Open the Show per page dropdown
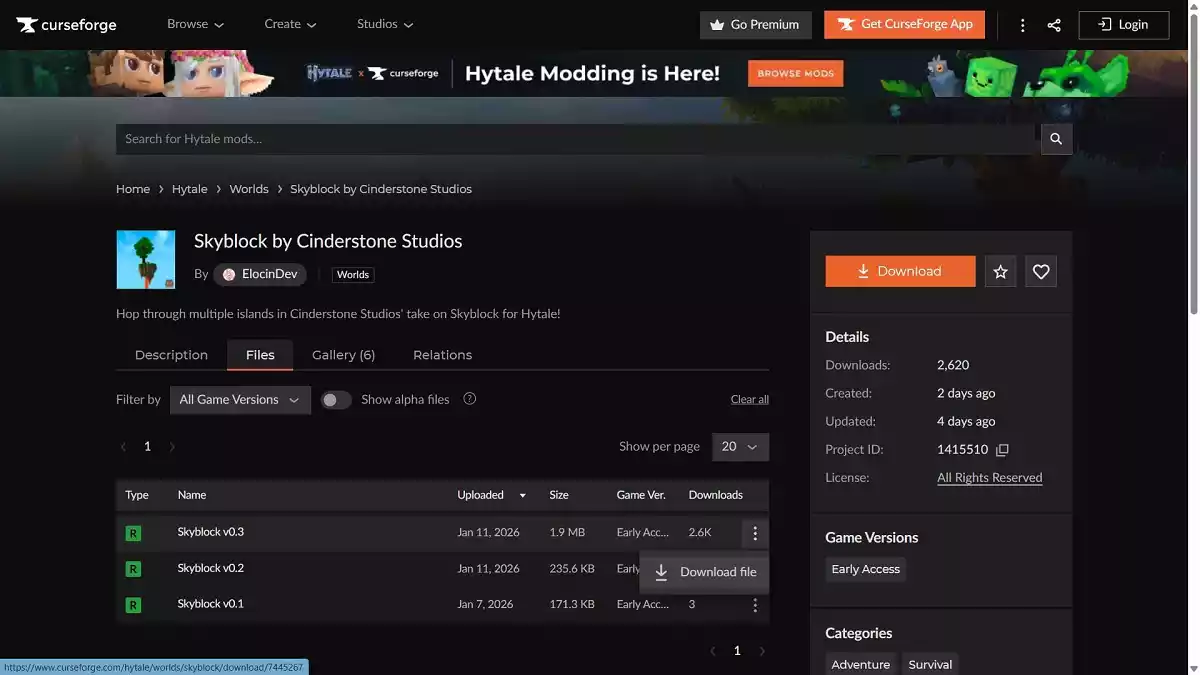 pos(740,446)
